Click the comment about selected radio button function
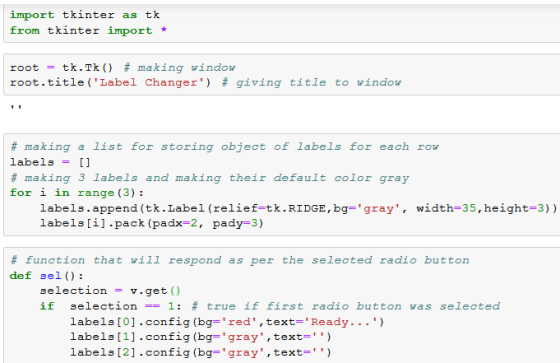Viewport: 560px width, 363px height. (x=240, y=260)
